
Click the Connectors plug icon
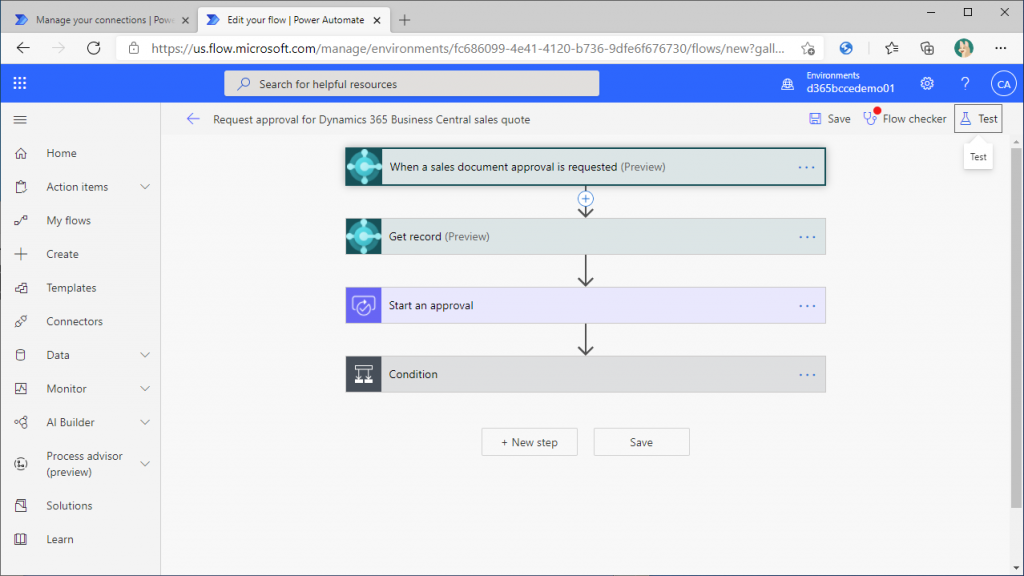21,321
